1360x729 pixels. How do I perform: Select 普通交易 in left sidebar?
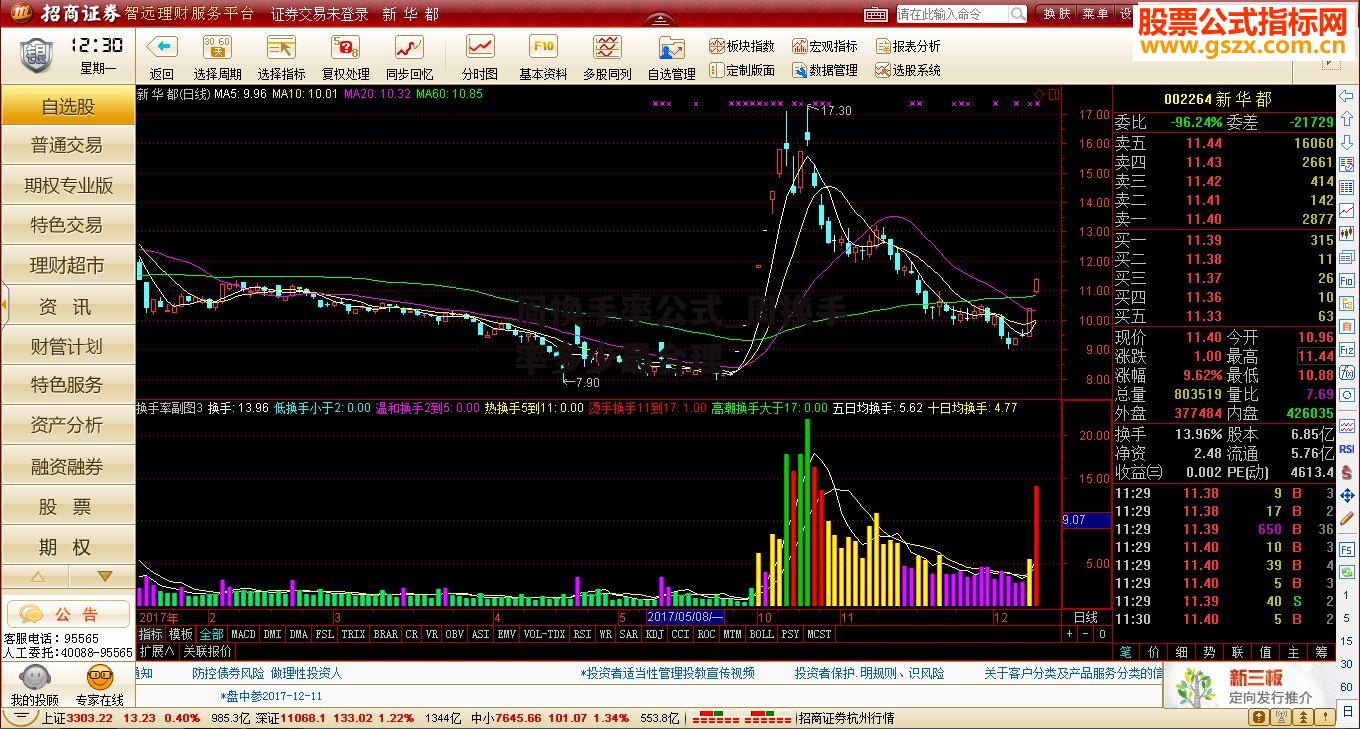[x=68, y=145]
